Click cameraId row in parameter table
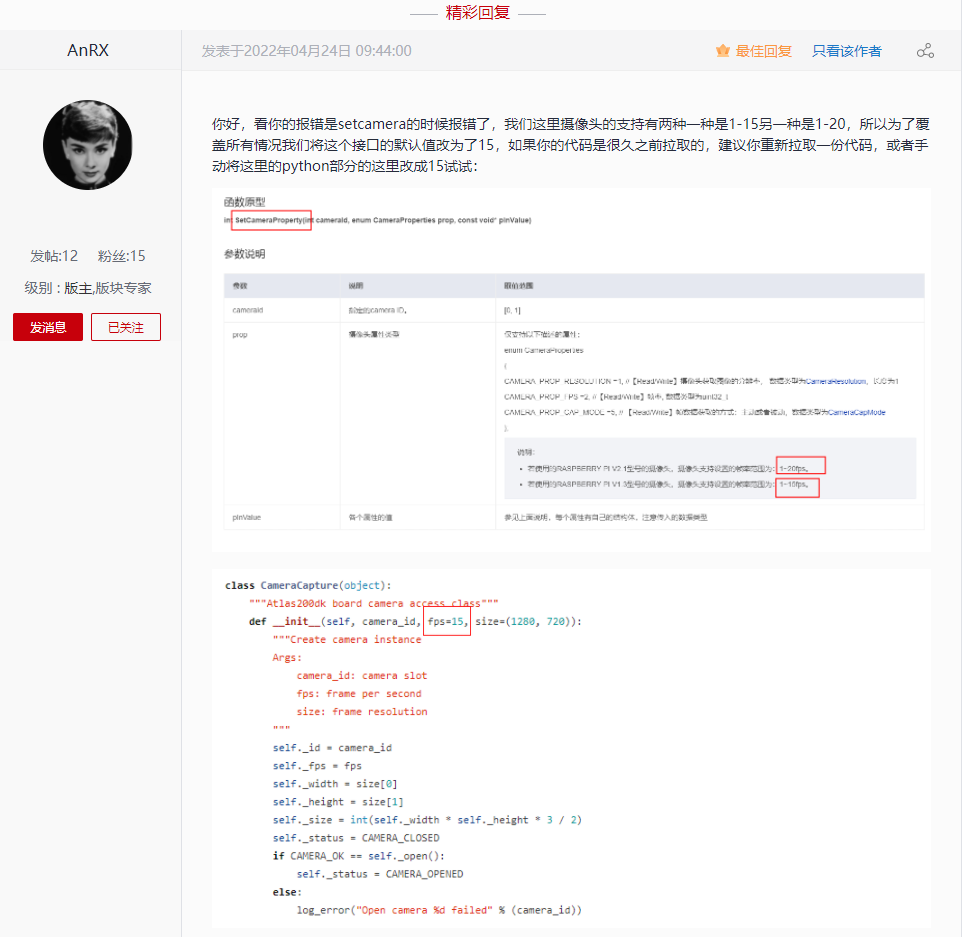966x937 pixels. pyautogui.click(x=574, y=310)
